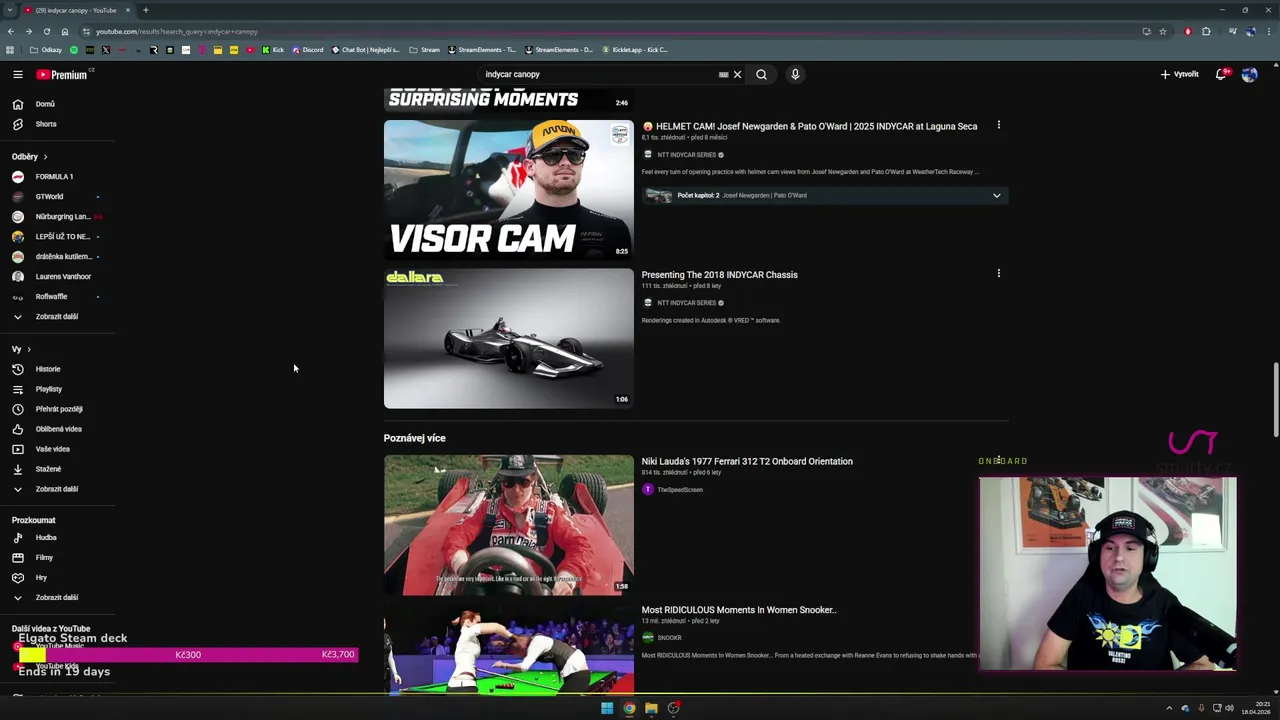Open the Chrome three-dot menu
Viewport: 1280px width, 720px height.
(x=1268, y=32)
